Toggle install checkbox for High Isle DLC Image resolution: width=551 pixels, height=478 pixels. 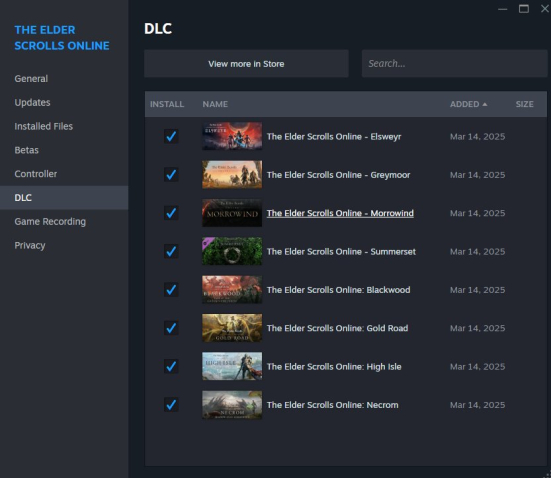171,366
